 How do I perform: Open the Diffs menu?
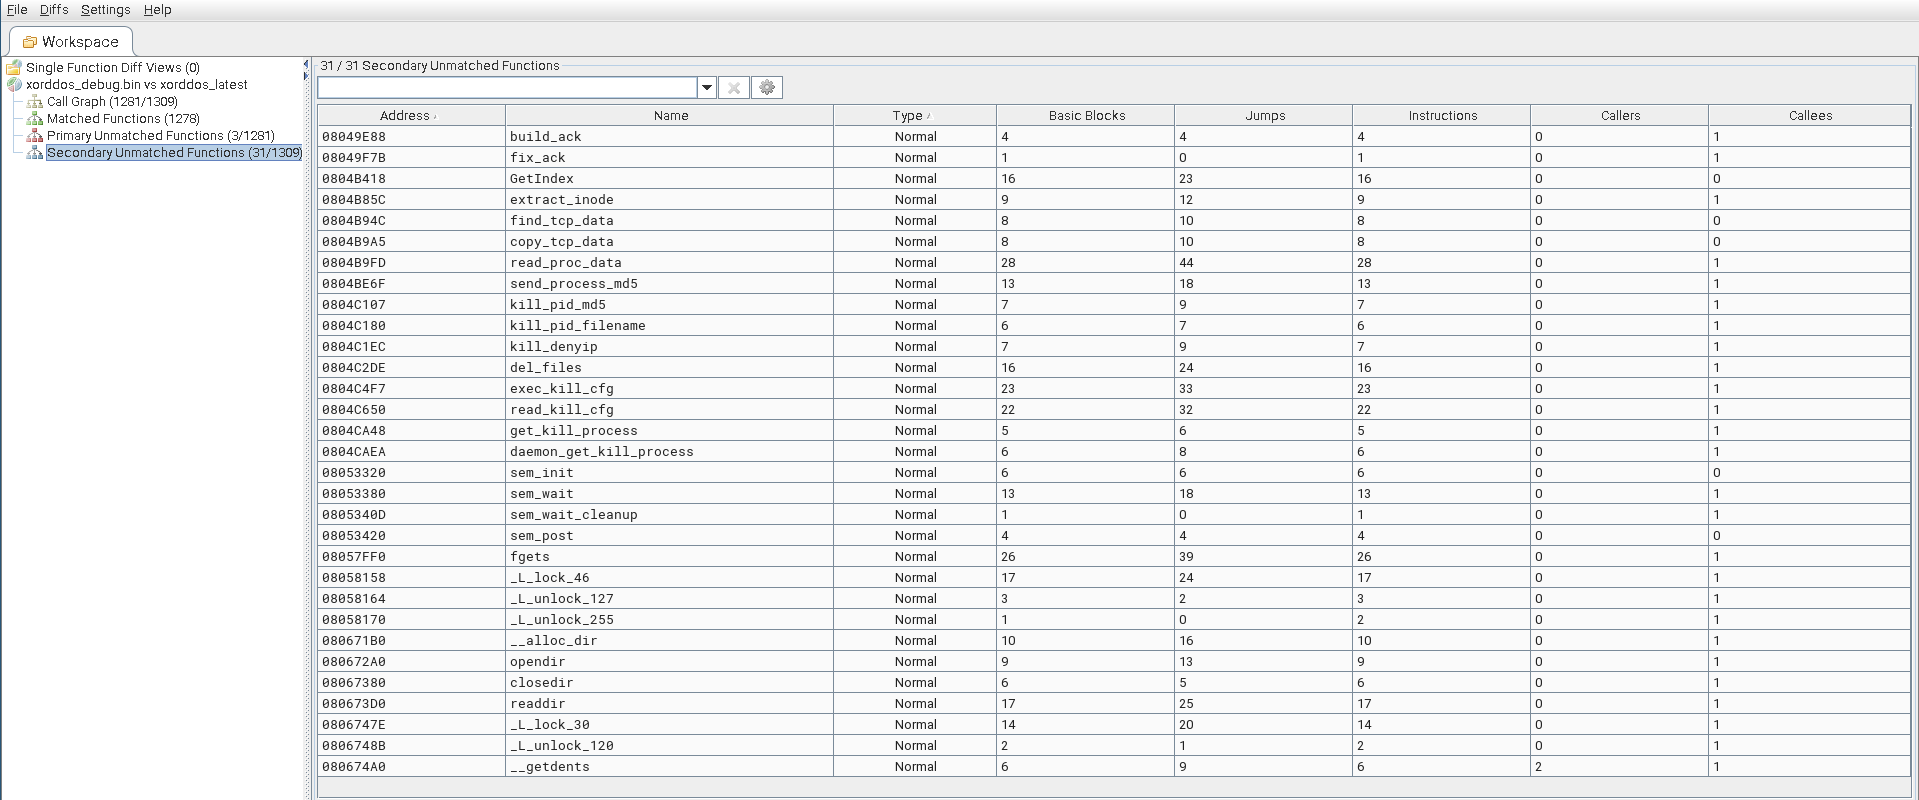coord(54,10)
